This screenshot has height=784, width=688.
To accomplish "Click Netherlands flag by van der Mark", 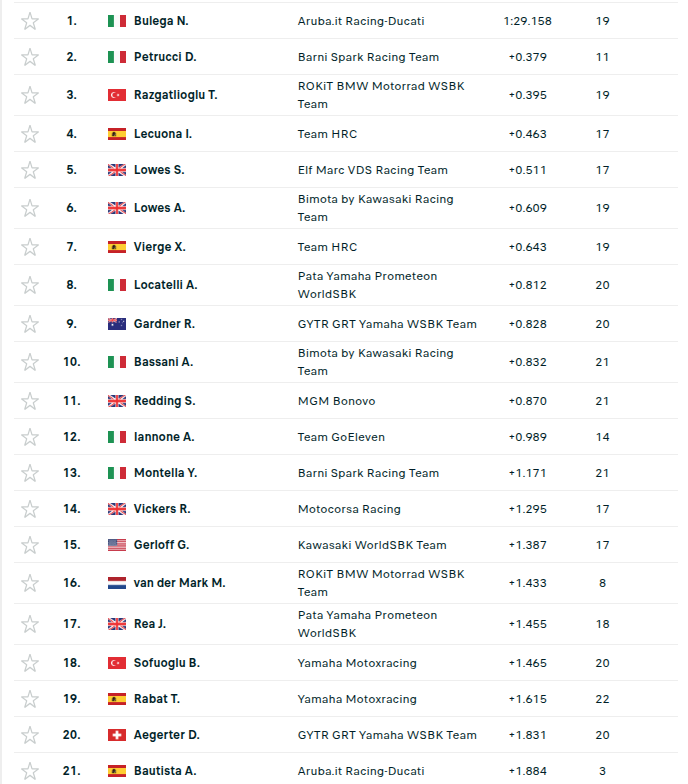I will [x=117, y=583].
